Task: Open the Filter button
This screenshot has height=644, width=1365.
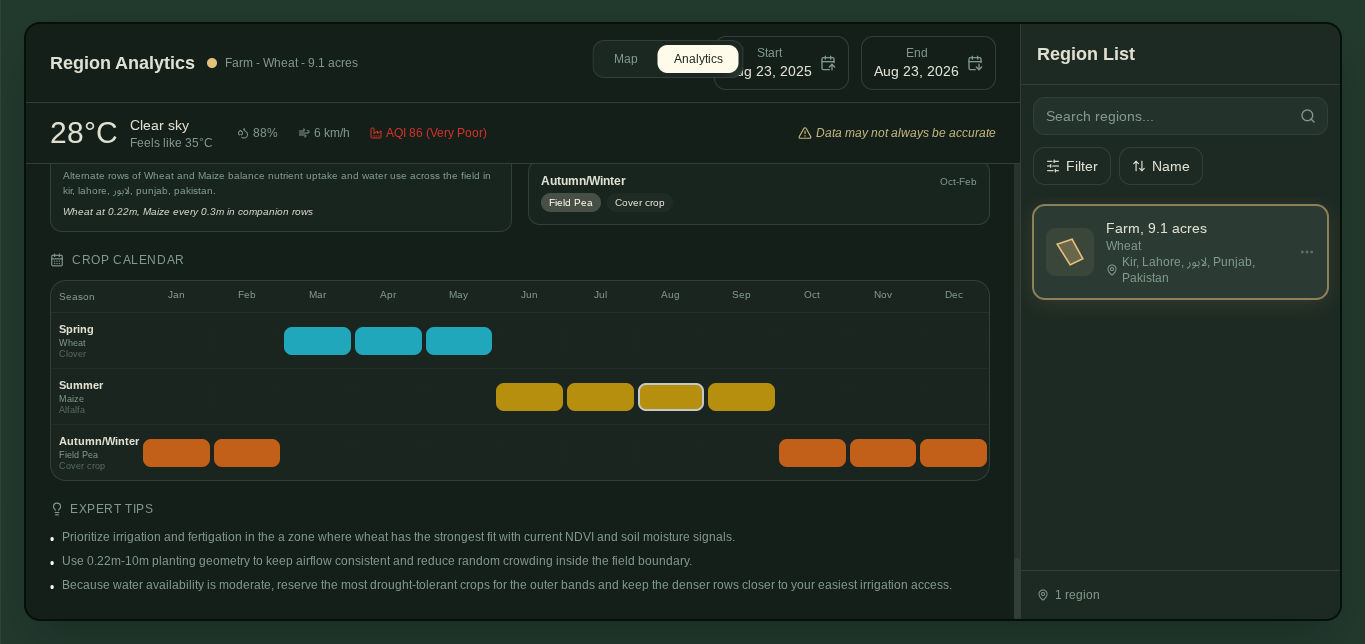Action: (1072, 166)
